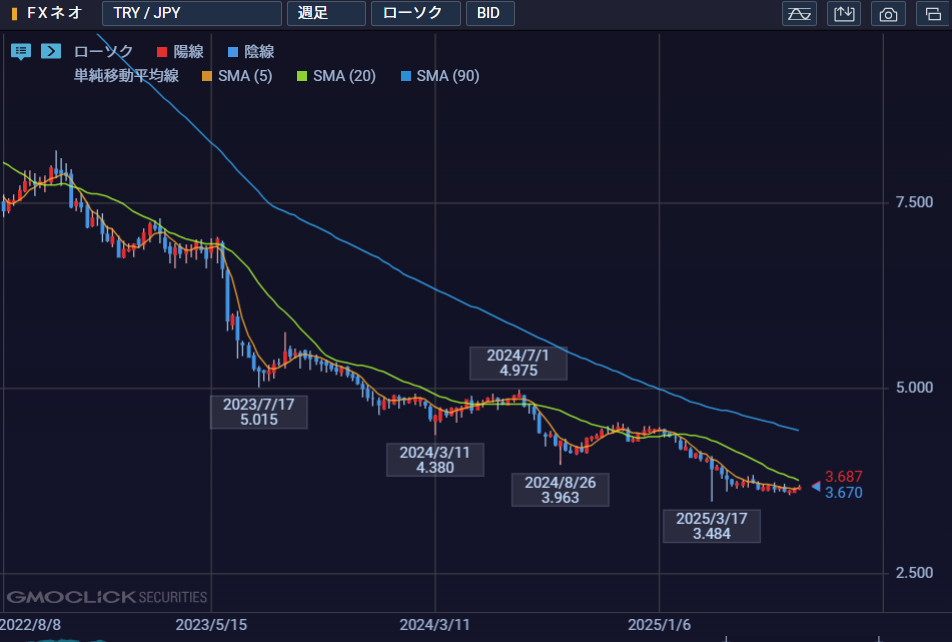Image resolution: width=952 pixels, height=642 pixels.
Task: Click the SMA (20) legend text
Action: (344, 76)
